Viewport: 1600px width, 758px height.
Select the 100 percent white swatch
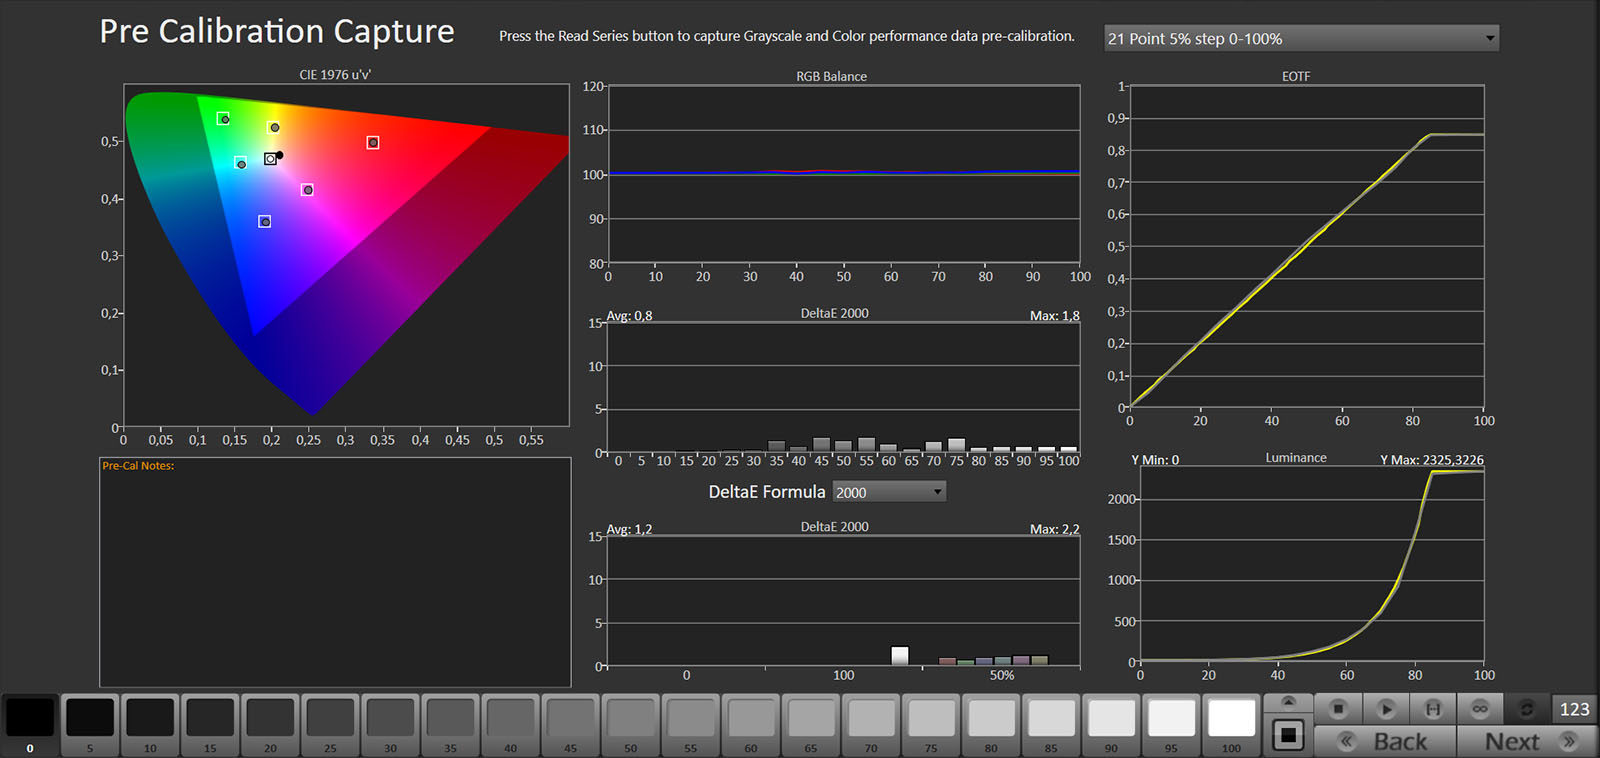coord(1231,719)
